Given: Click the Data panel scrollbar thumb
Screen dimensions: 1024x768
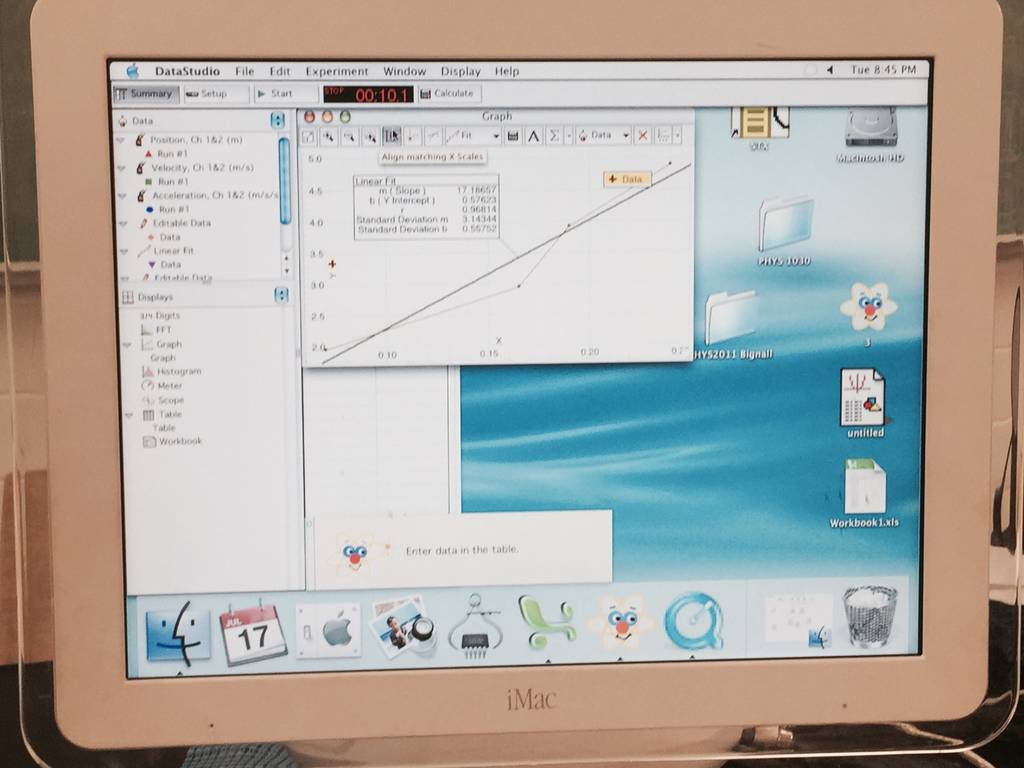Looking at the screenshot, I should click(284, 181).
